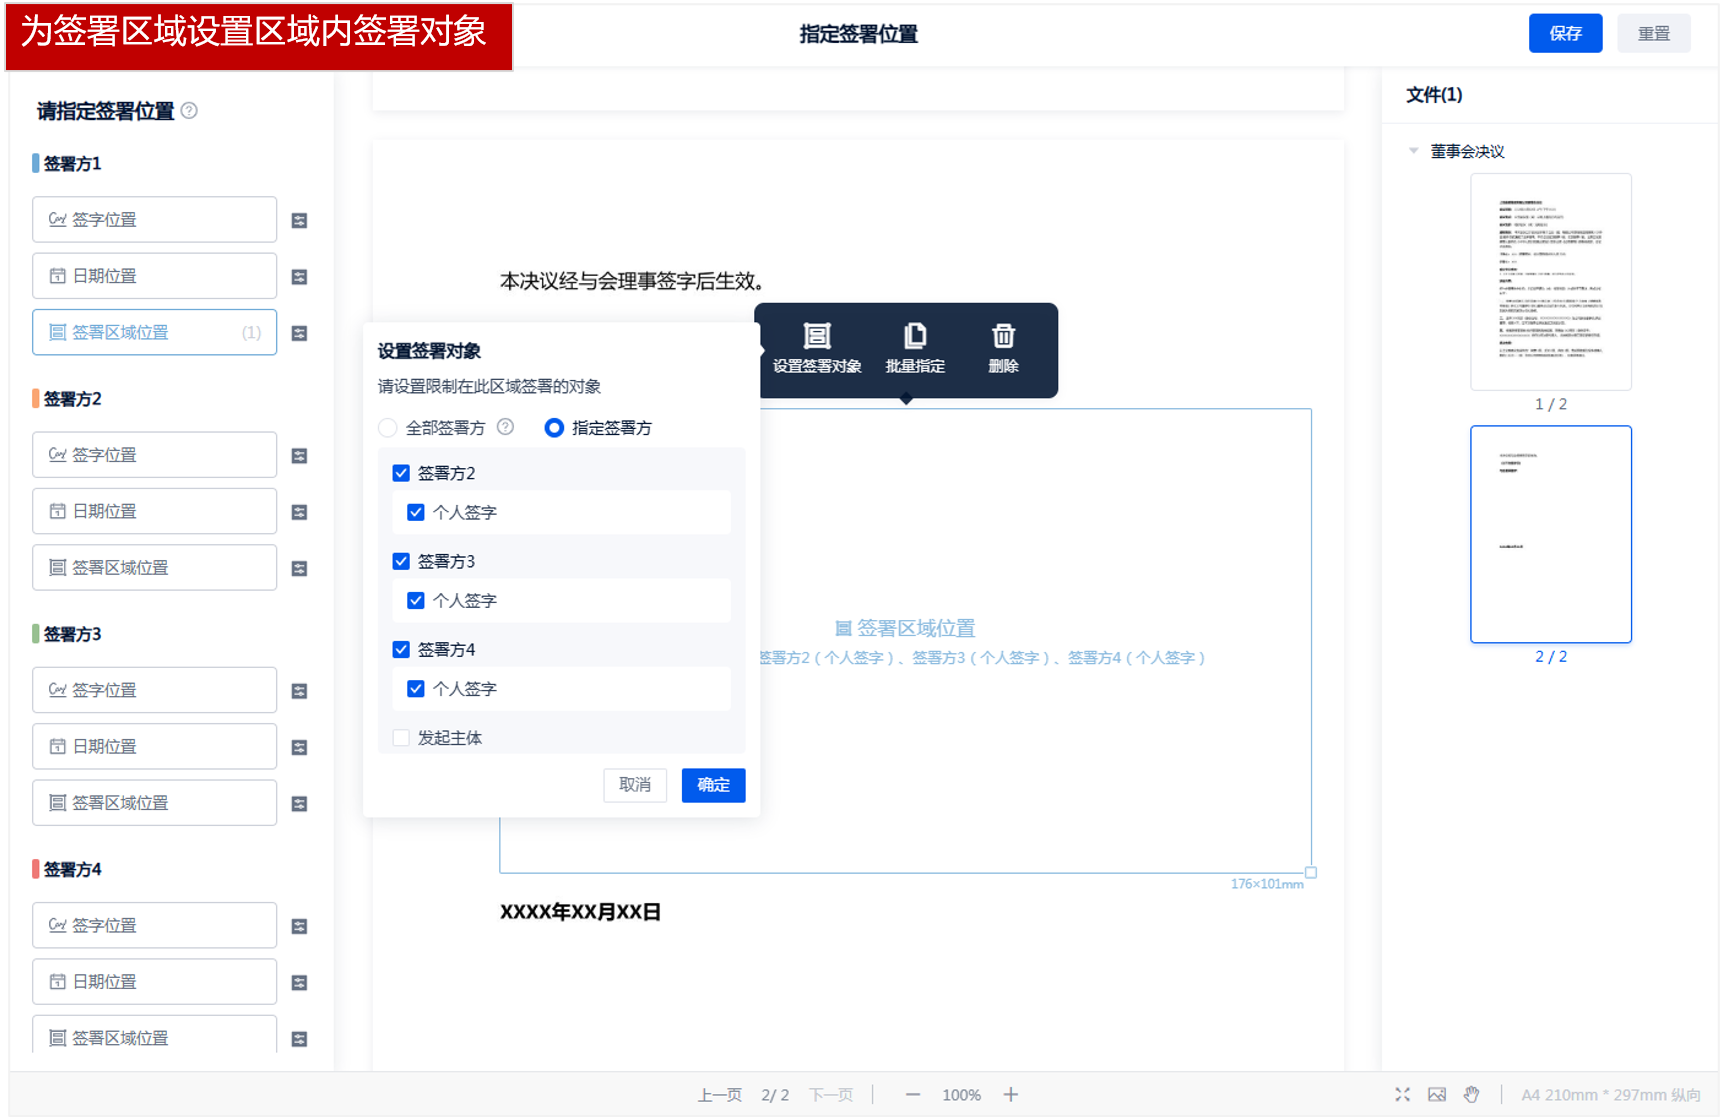This screenshot has height=1117, width=1720.
Task: Click the 批量指定 copy icon
Action: click(914, 337)
